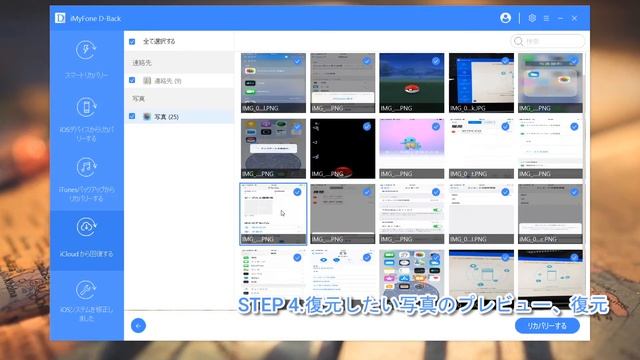Select Recover from iTunes Backup mode
The image size is (640, 360).
point(87,180)
